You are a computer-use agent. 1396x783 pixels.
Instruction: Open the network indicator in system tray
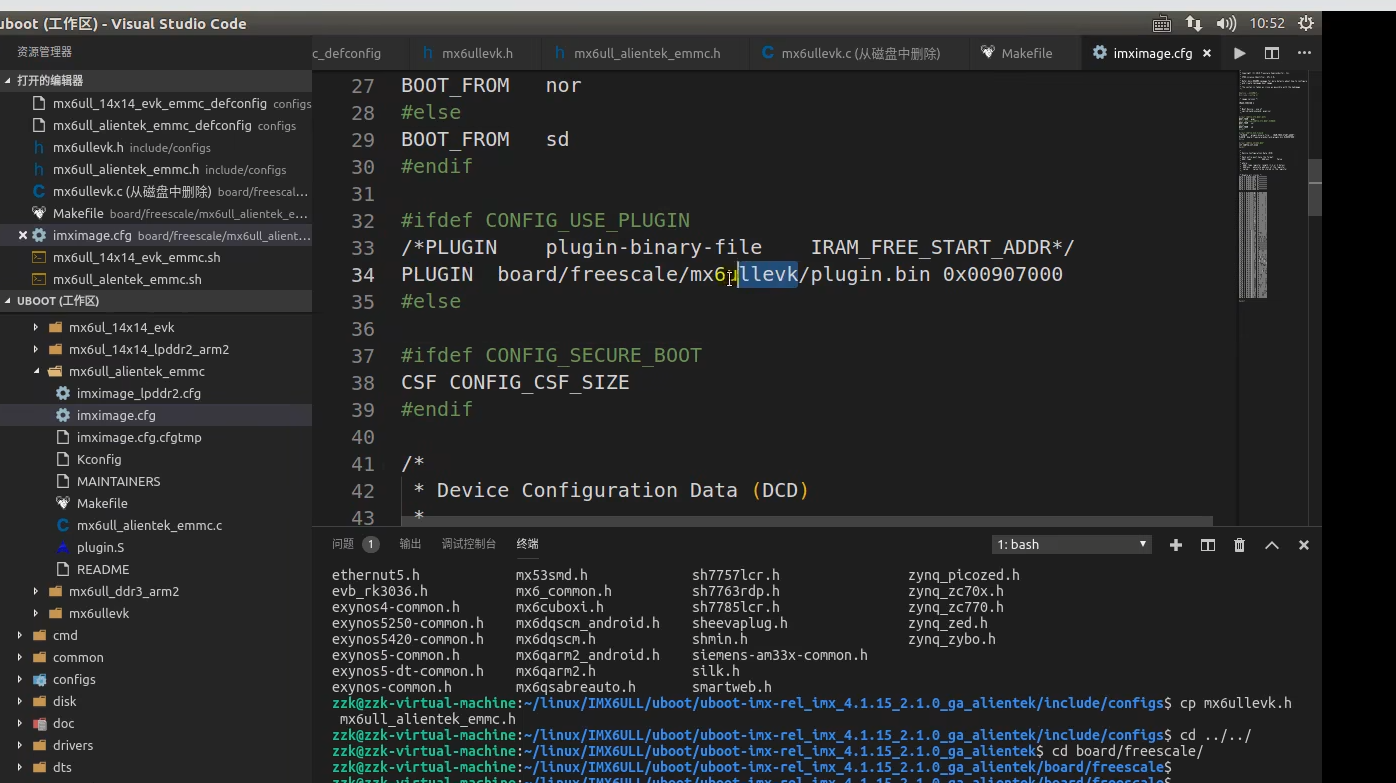[1193, 23]
